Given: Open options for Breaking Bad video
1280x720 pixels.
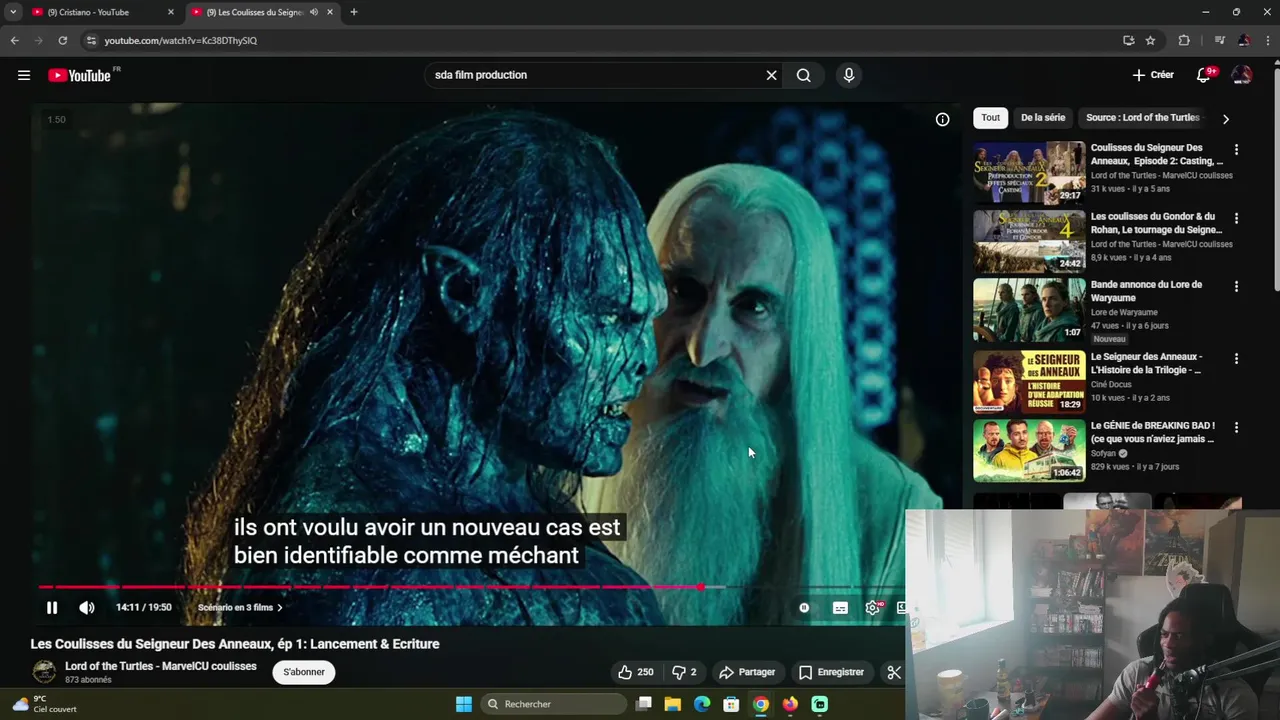Looking at the screenshot, I should click(1236, 427).
